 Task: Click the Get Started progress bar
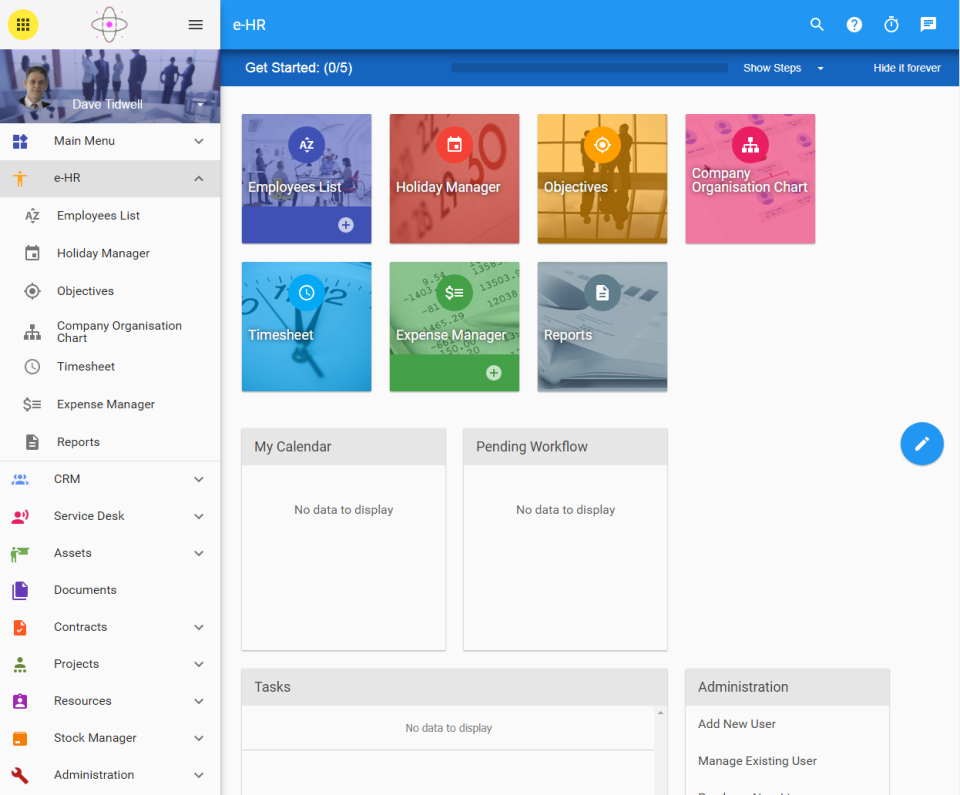pyautogui.click(x=589, y=67)
